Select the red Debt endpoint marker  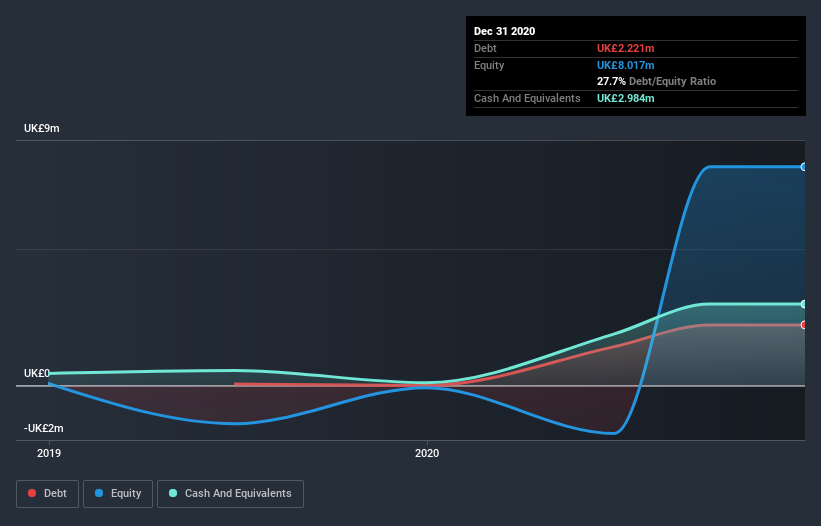tap(804, 325)
